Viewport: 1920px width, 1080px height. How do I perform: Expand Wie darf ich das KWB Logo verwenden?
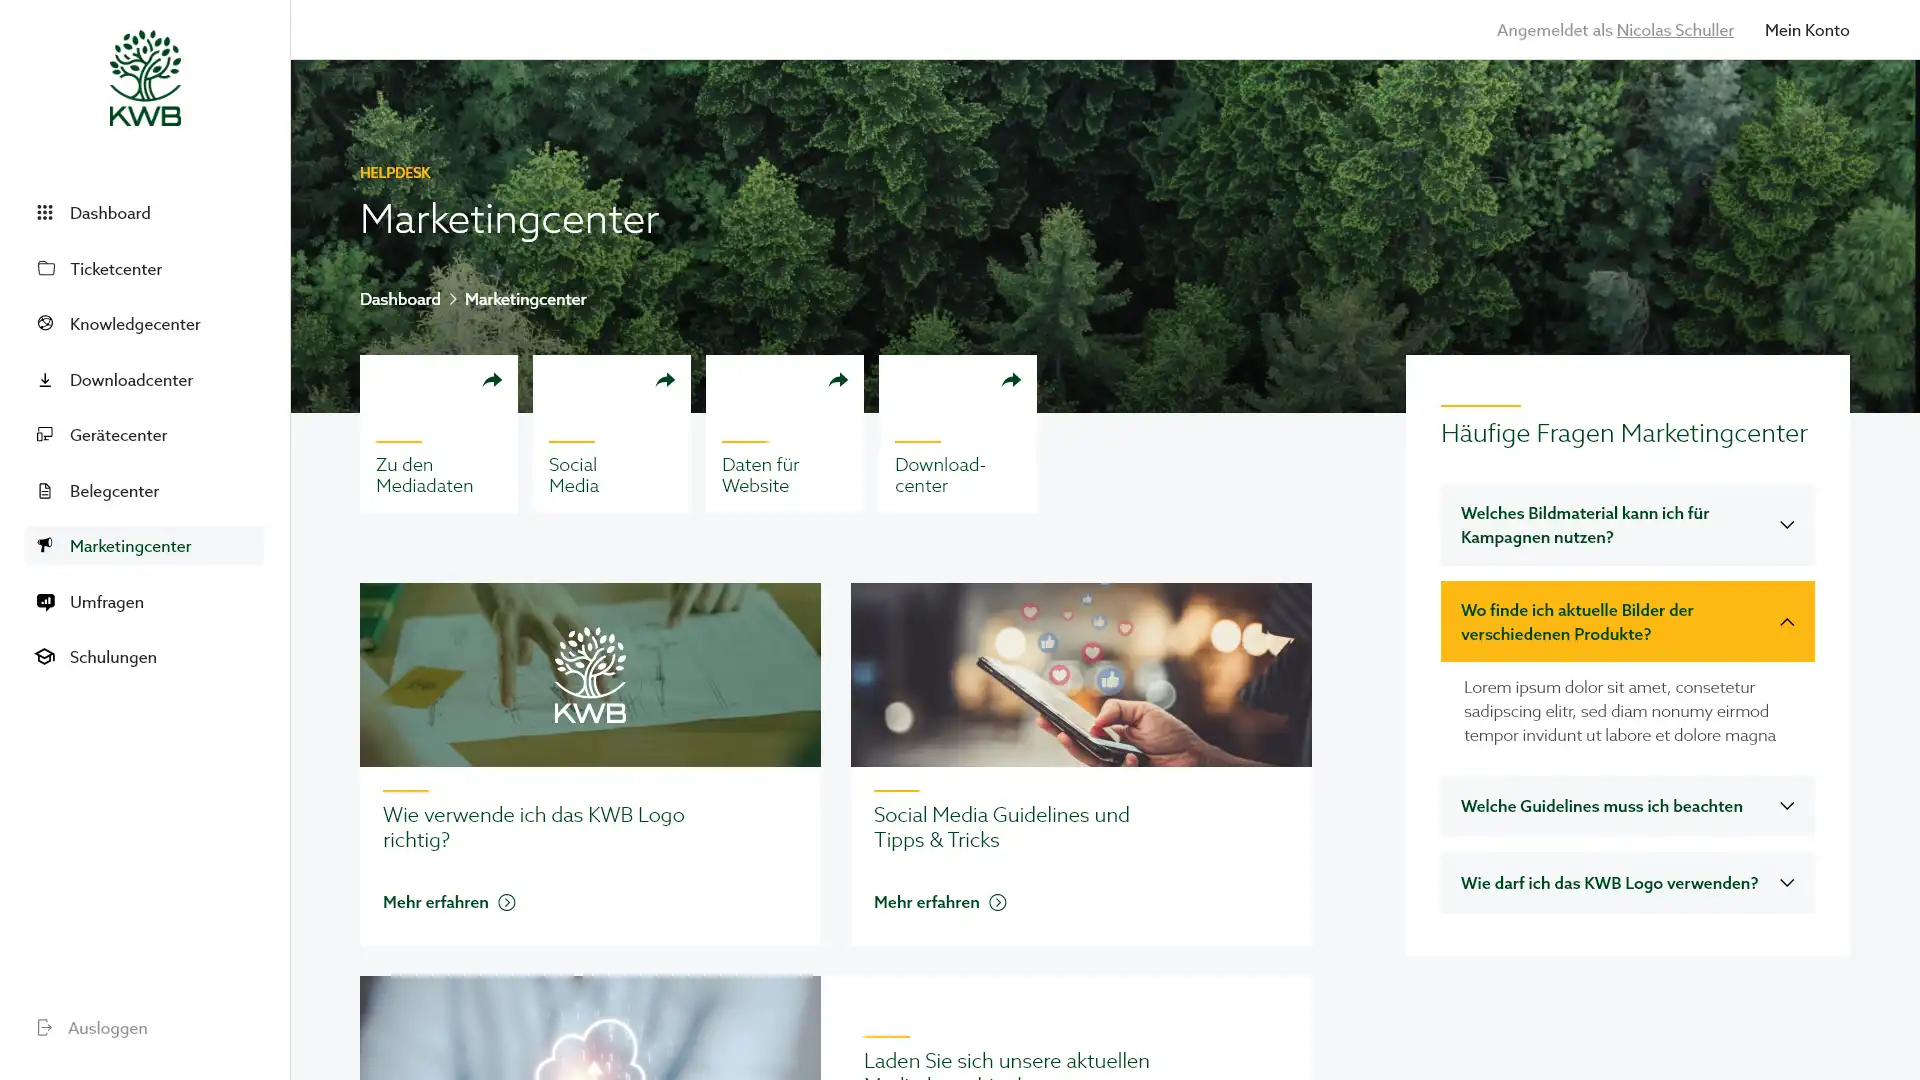coord(1627,883)
